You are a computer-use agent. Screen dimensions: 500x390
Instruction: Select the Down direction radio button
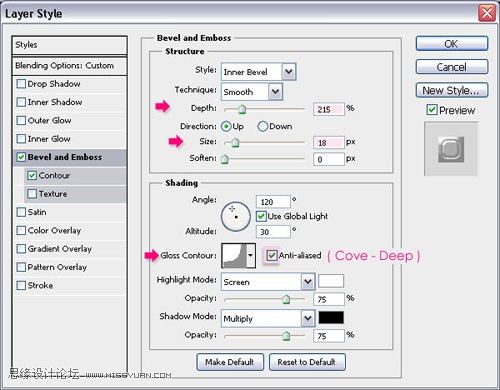(263, 126)
